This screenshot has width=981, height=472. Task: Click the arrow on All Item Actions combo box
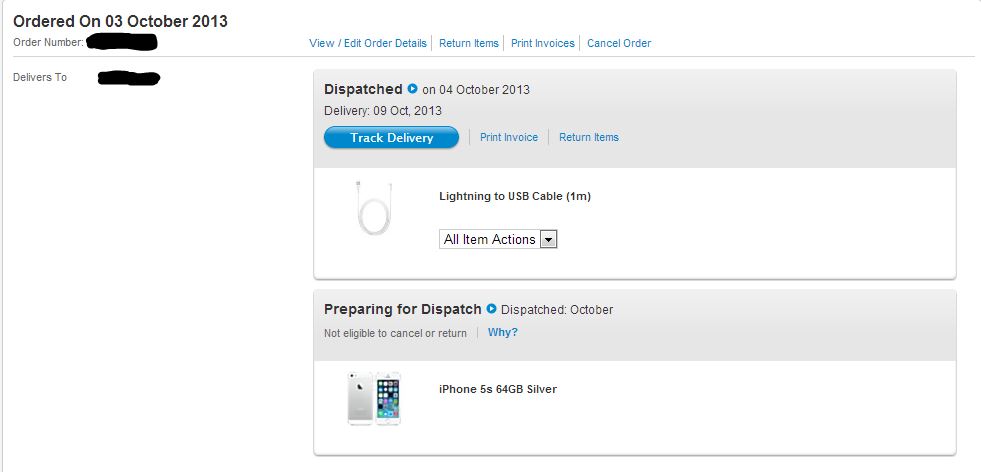point(548,239)
